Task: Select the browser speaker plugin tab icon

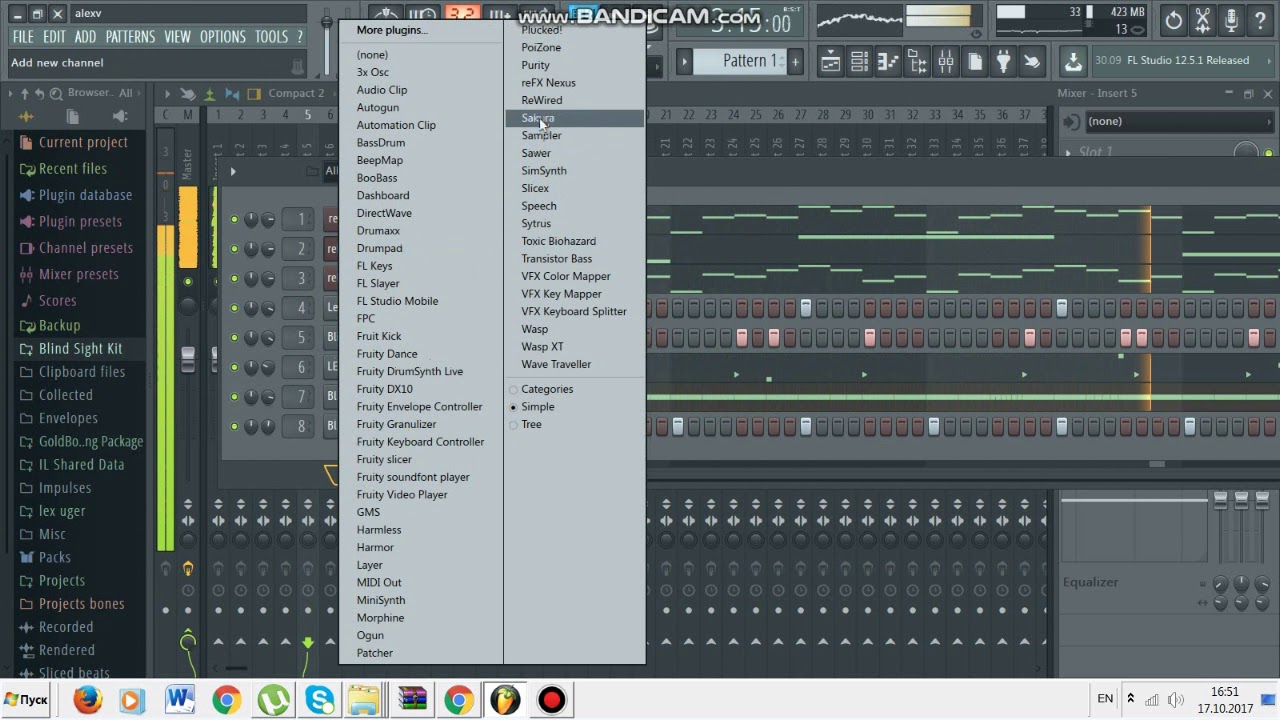Action: click(120, 117)
